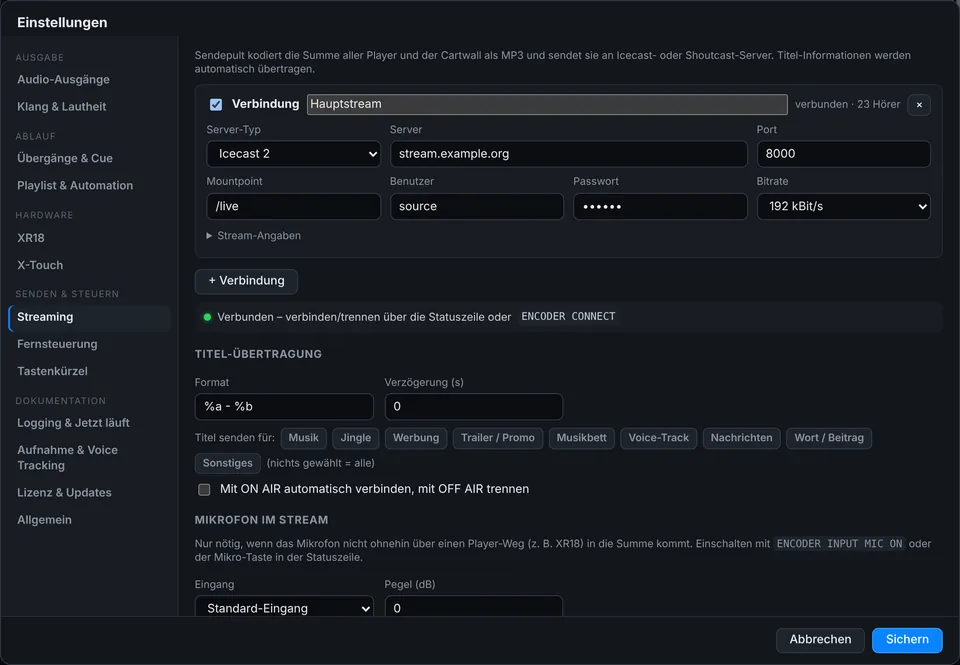The image size is (960, 665).
Task: Toggle title sending for Sonstiges
Action: (x=228, y=463)
